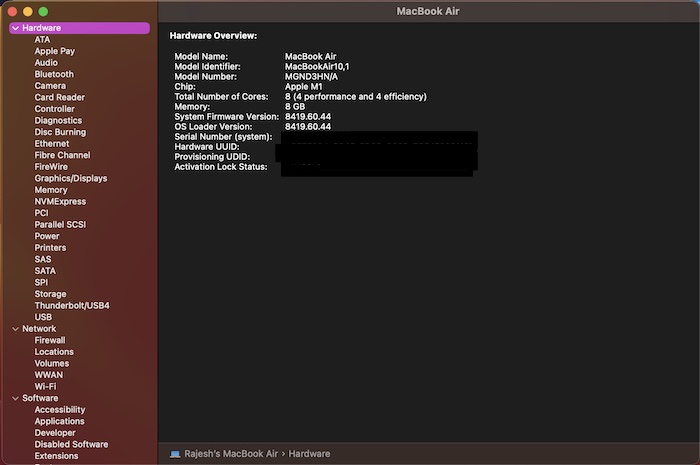The image size is (700, 465).
Task: Open the Apple Pay section
Action: [x=54, y=51]
